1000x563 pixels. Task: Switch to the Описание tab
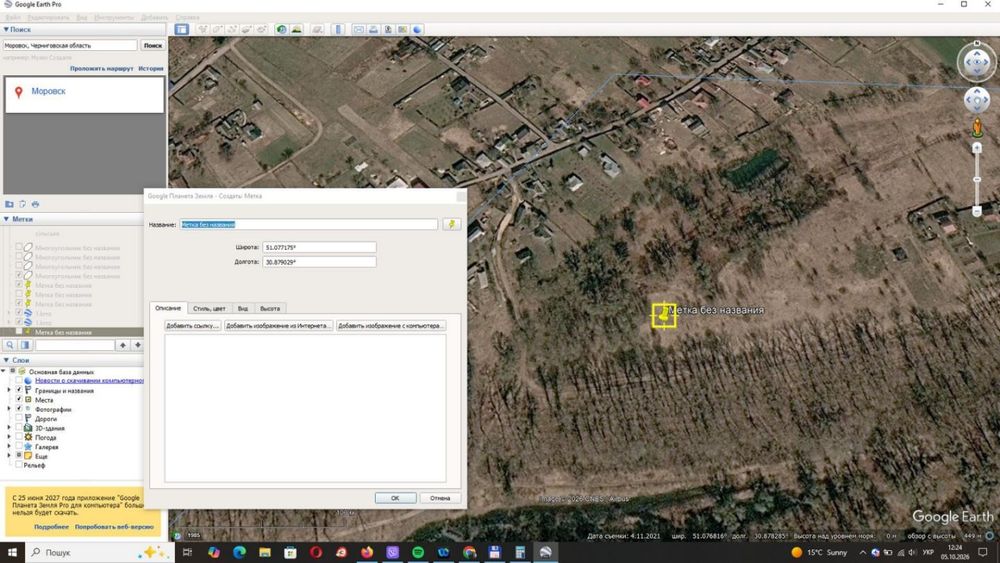[168, 308]
